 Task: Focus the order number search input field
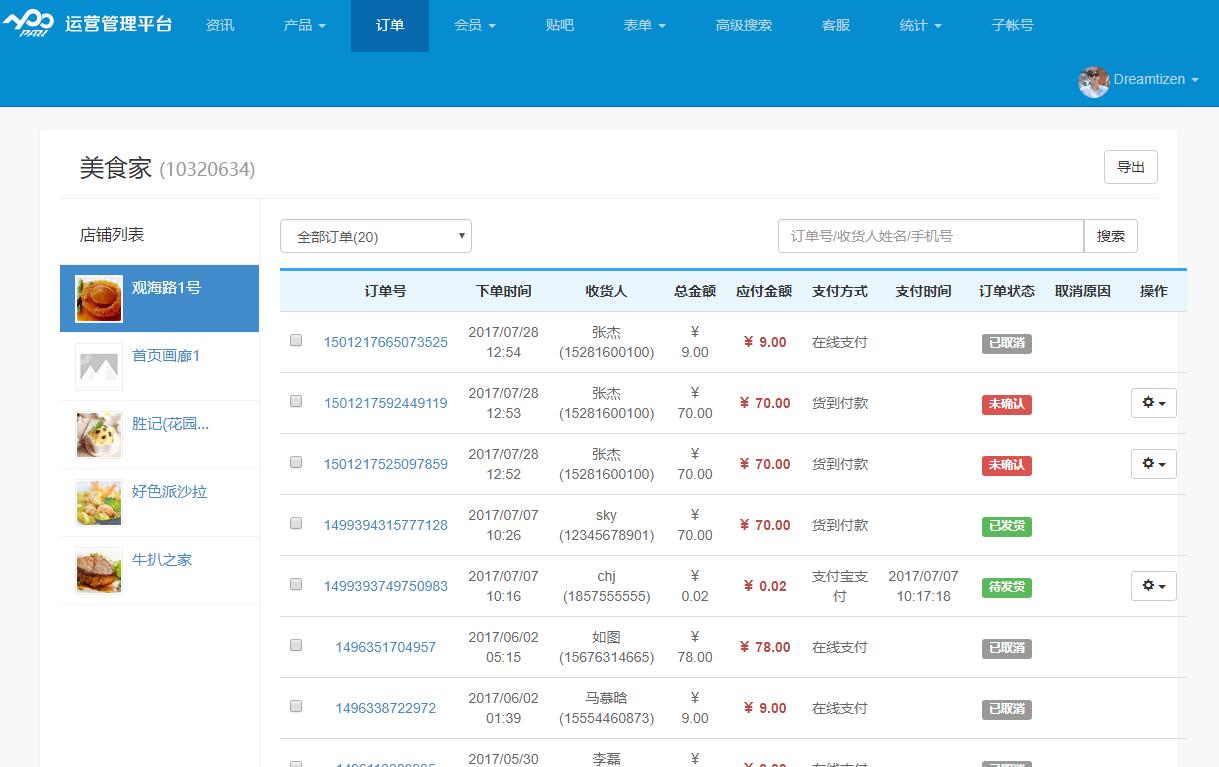930,237
